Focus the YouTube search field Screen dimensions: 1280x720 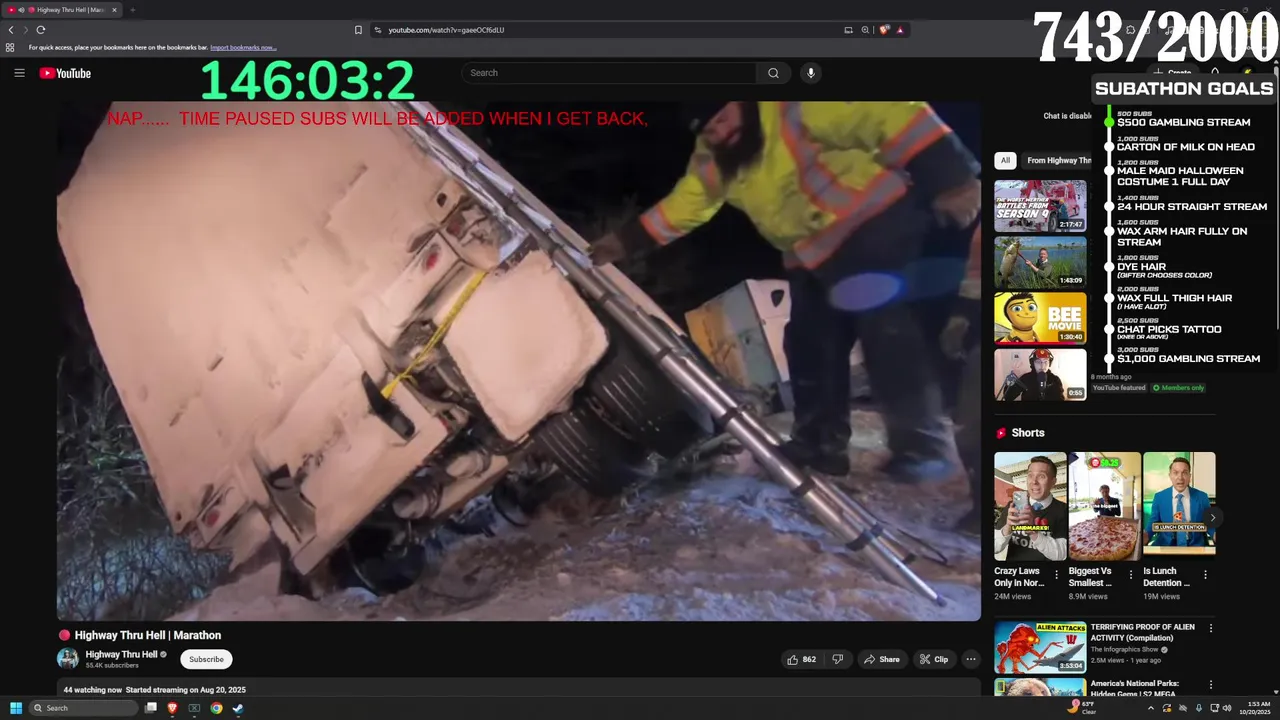click(610, 73)
